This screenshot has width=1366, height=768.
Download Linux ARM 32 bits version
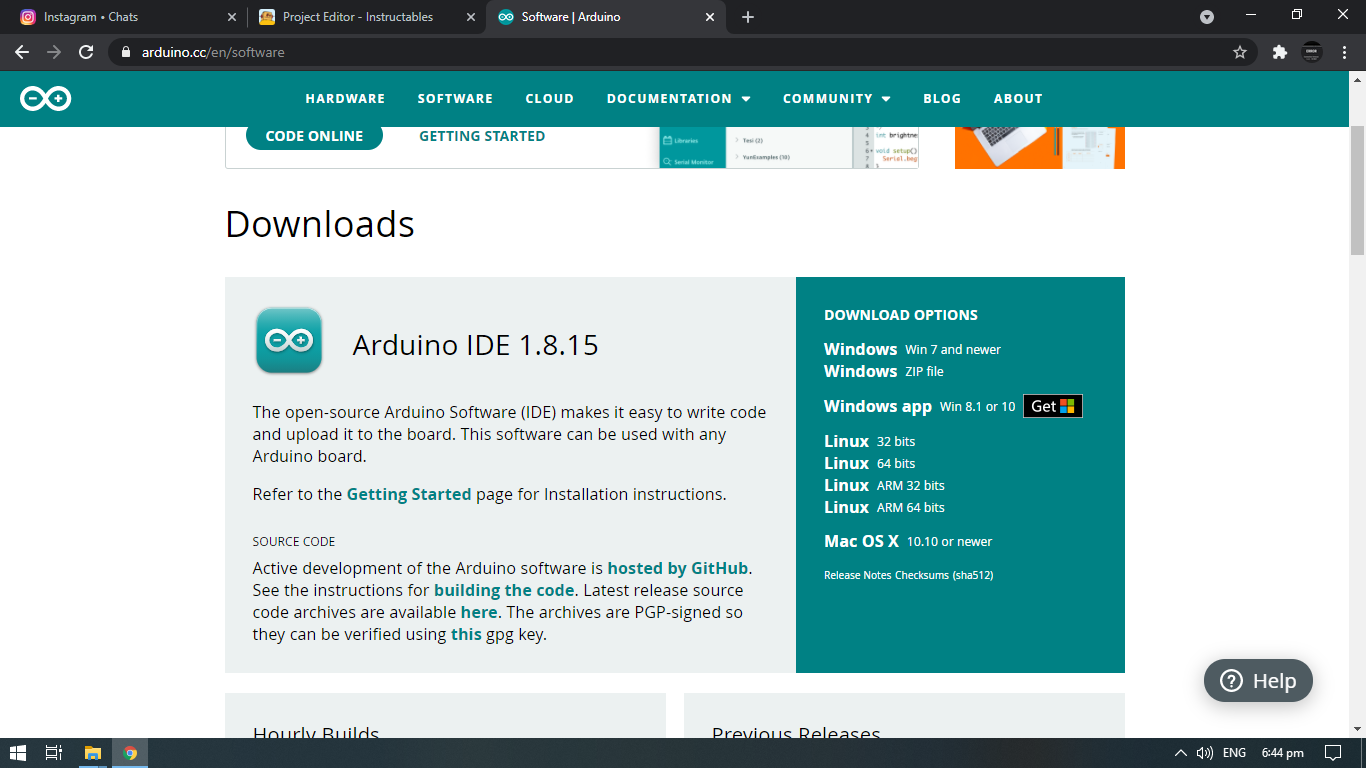[884, 485]
